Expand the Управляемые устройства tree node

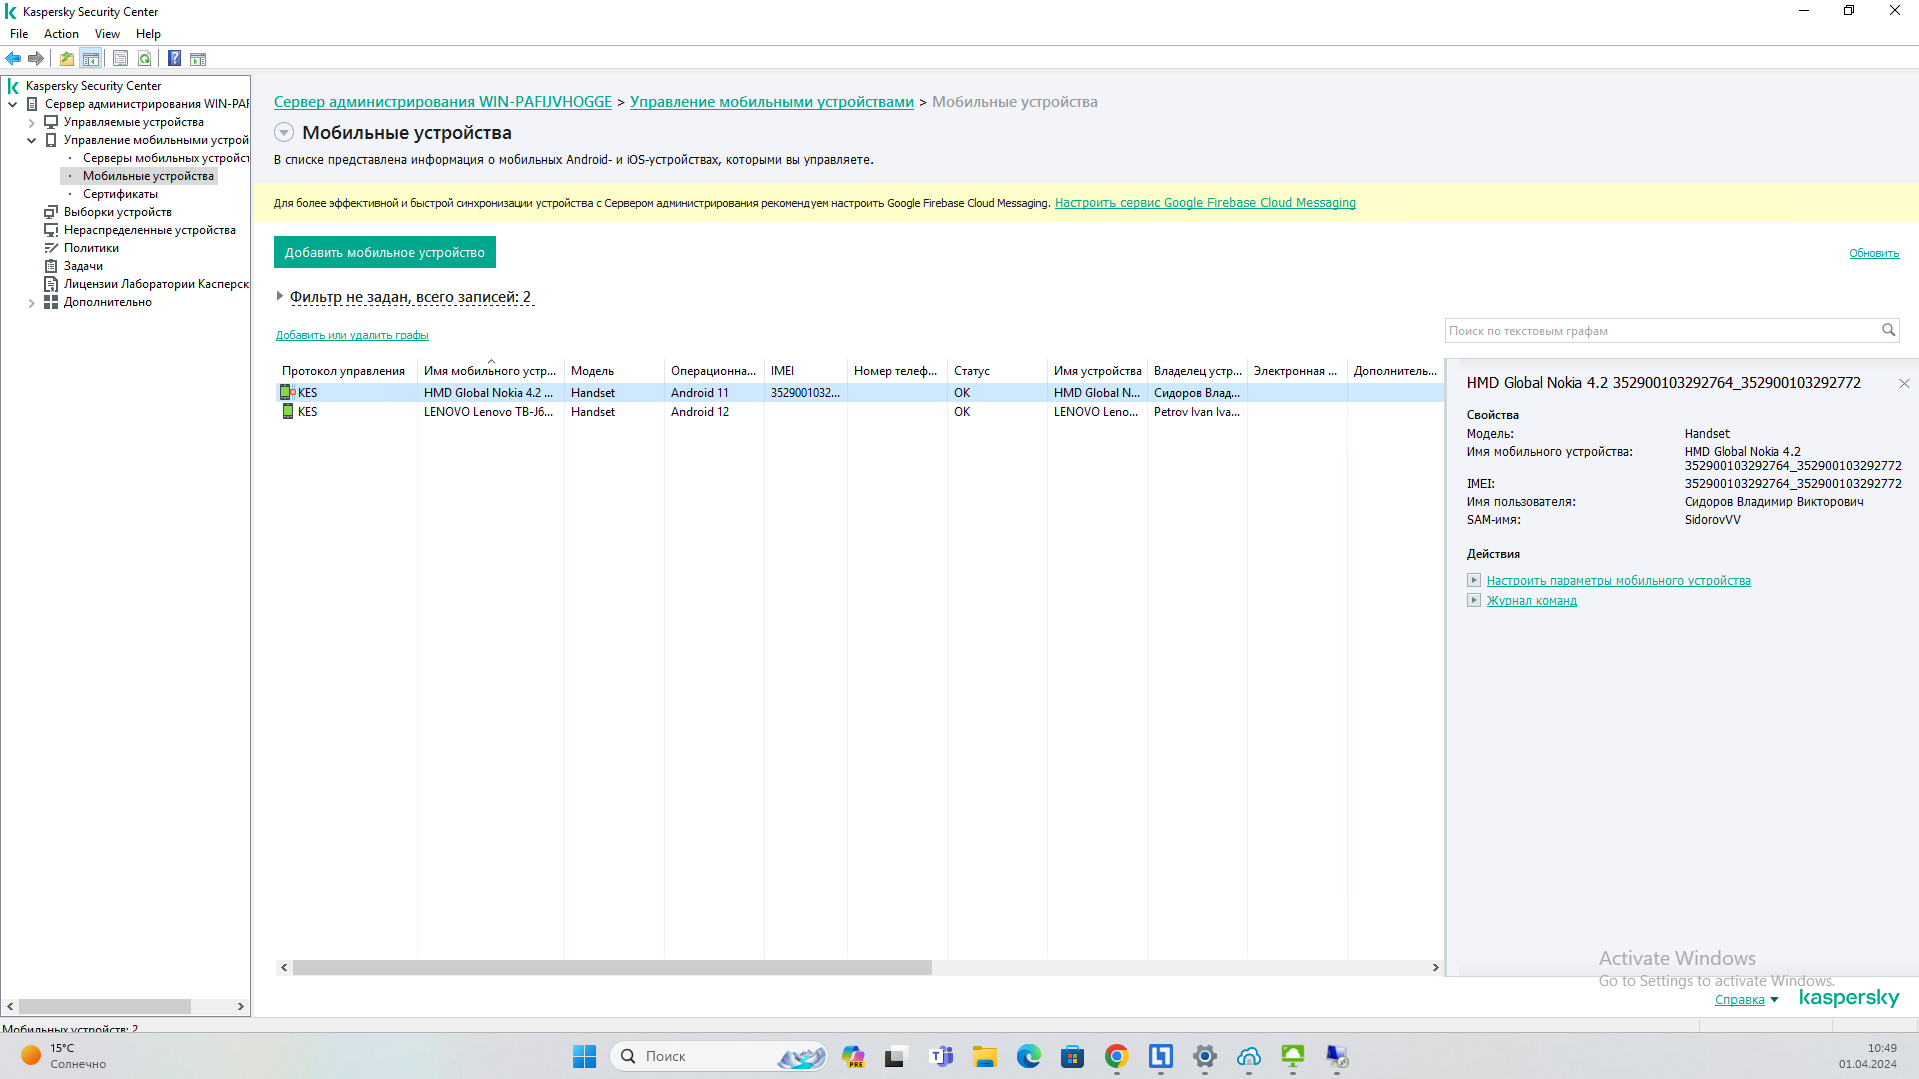pos(32,123)
